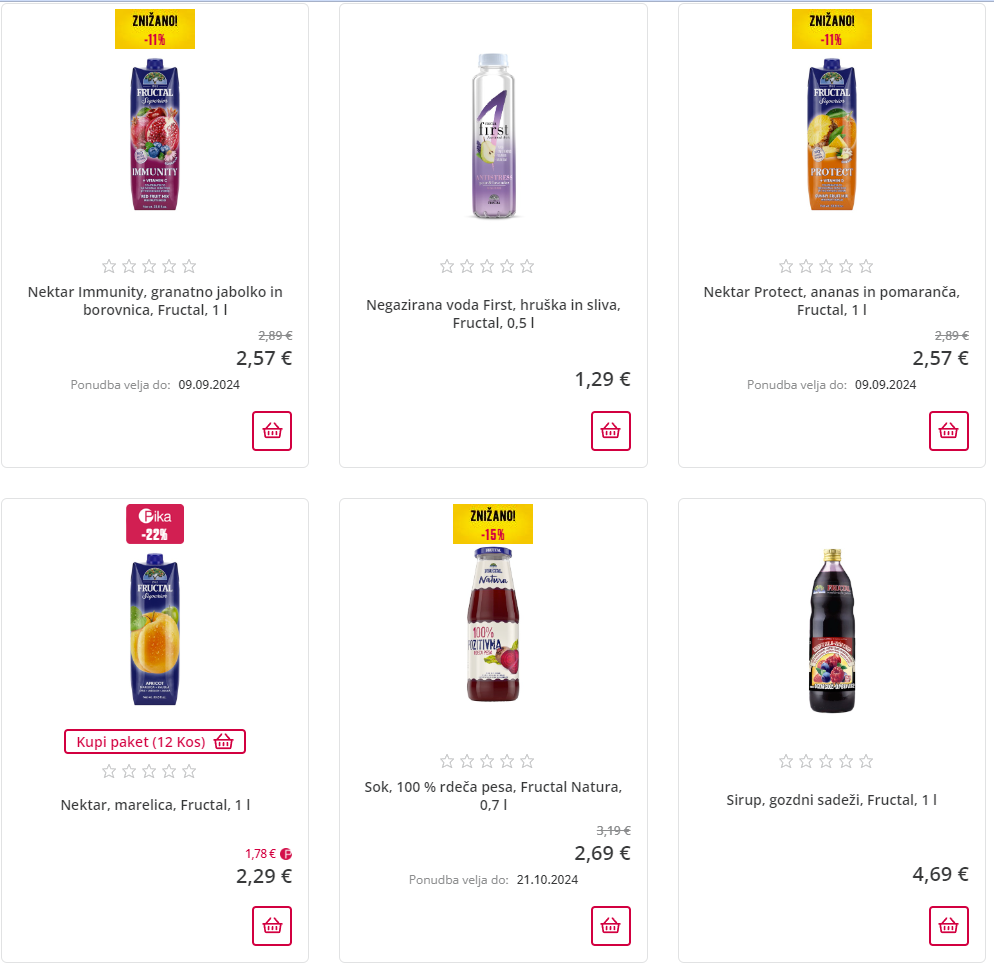
Task: Click the 'Znižano! -15%' discount badge
Action: pos(493,524)
